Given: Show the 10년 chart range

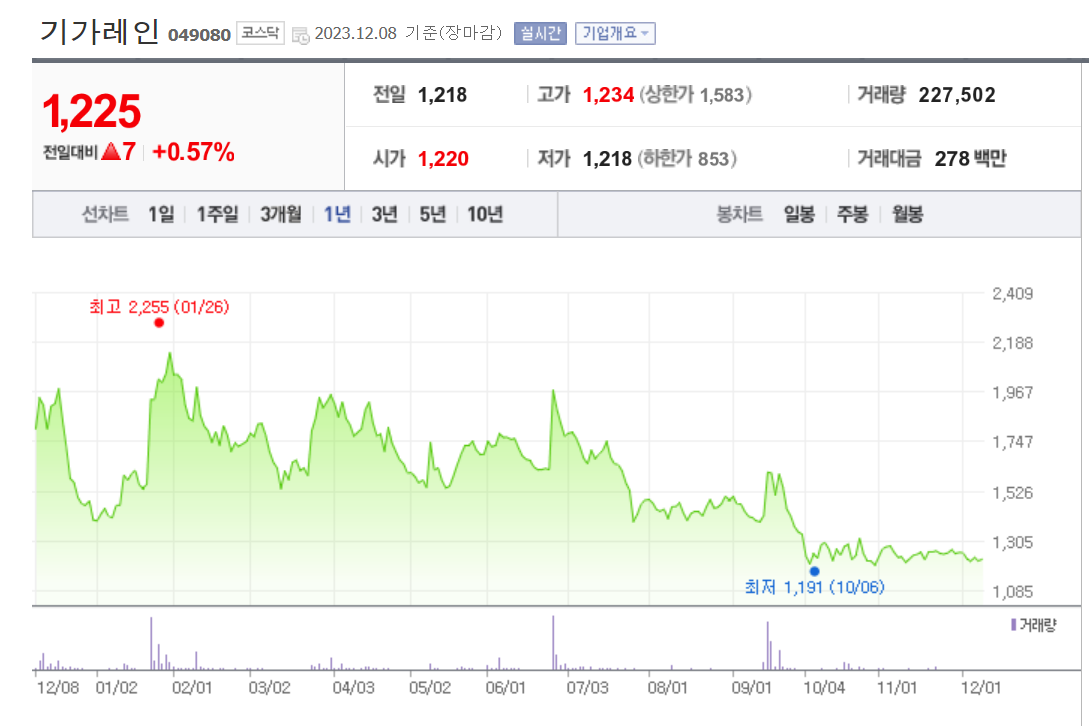Looking at the screenshot, I should point(485,214).
